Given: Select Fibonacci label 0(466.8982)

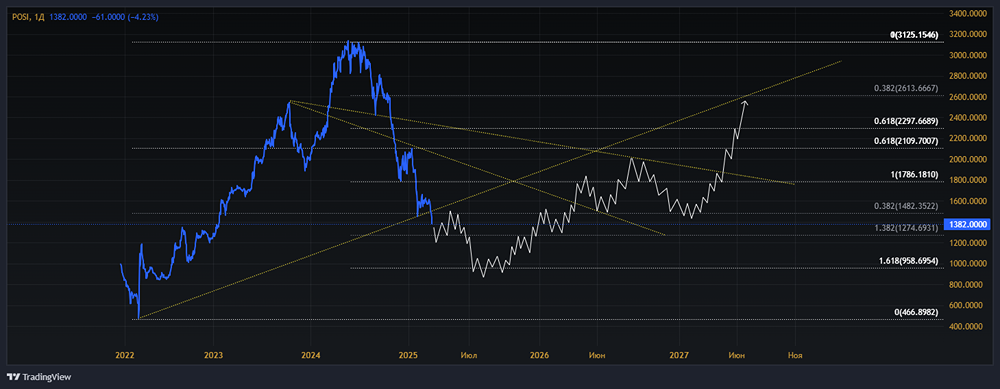Looking at the screenshot, I should 916,312.
